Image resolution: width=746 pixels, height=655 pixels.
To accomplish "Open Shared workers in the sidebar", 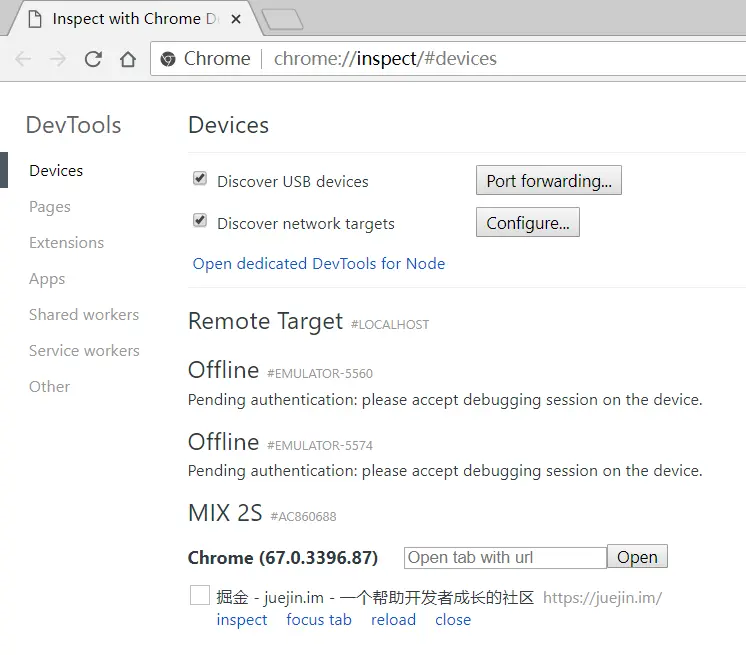I will click(84, 314).
